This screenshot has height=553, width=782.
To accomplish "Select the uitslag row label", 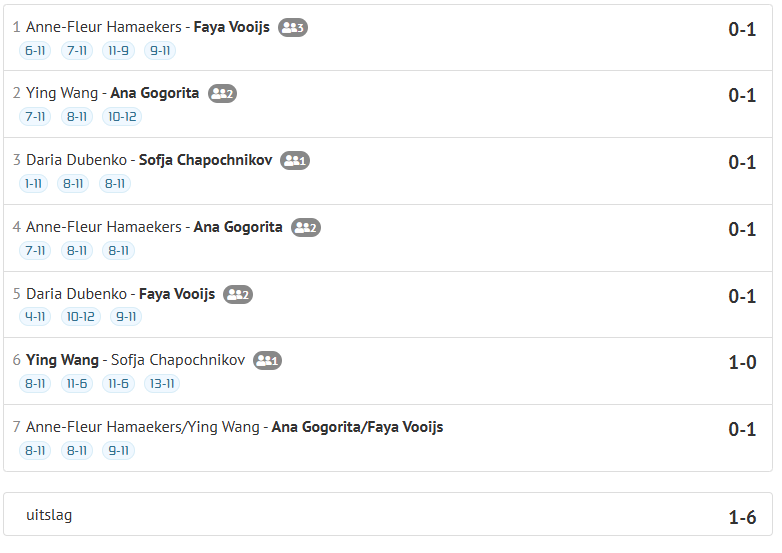I will [49, 515].
